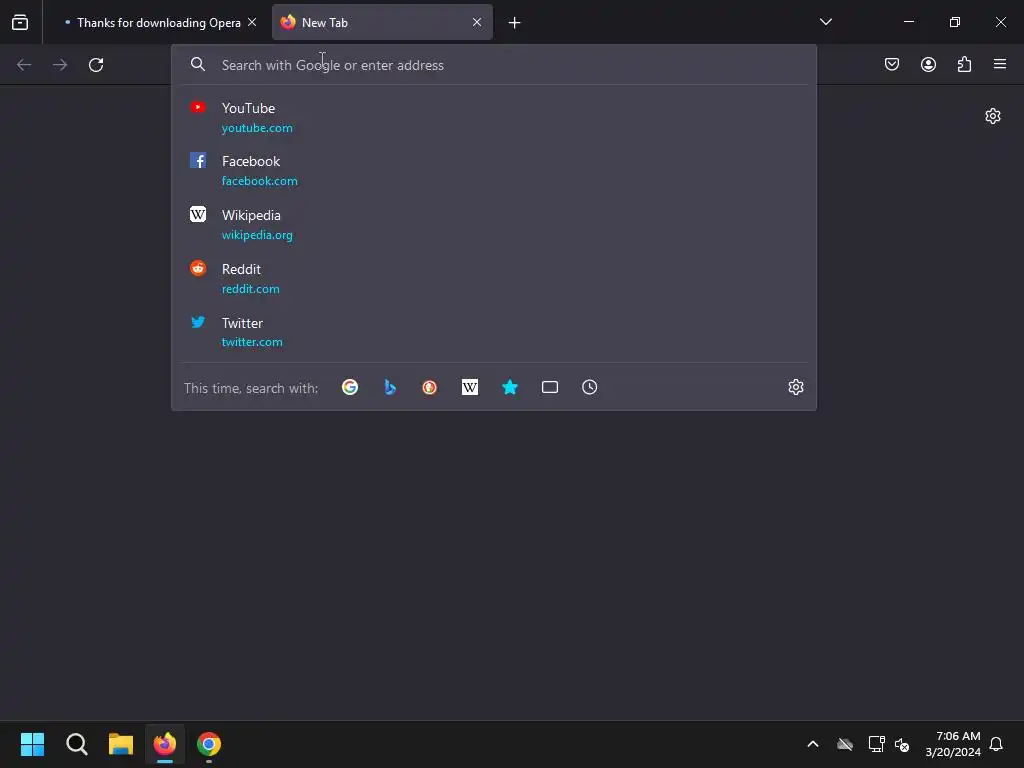Choose the Wikipedia suggestion
Image resolution: width=1024 pixels, height=768 pixels.
click(494, 224)
